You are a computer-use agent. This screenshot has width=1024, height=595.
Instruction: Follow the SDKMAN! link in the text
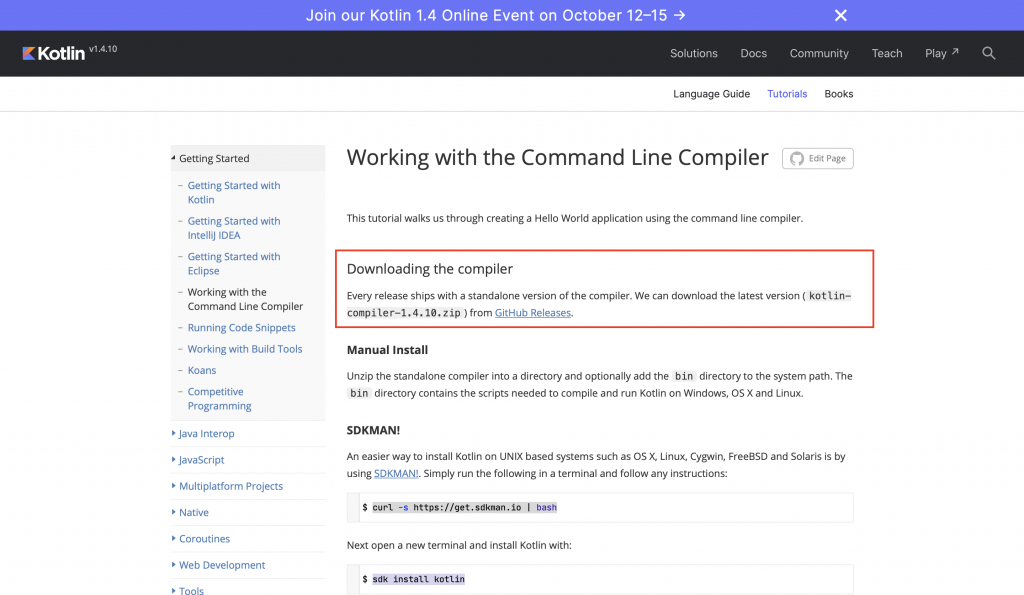point(396,474)
